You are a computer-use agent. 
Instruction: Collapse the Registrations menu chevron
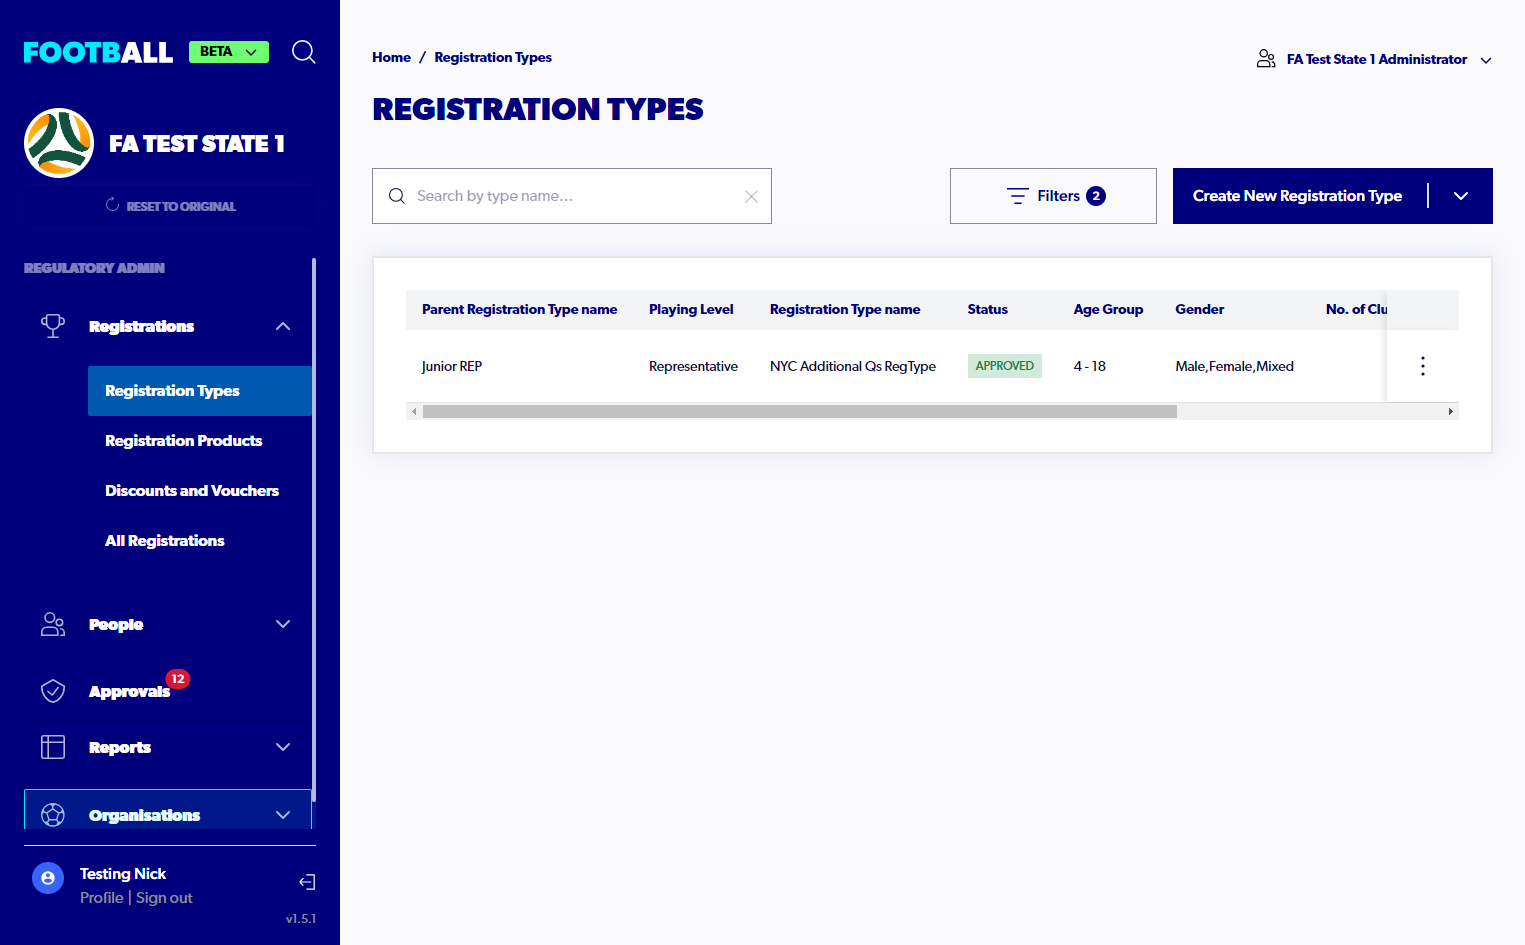tap(283, 326)
